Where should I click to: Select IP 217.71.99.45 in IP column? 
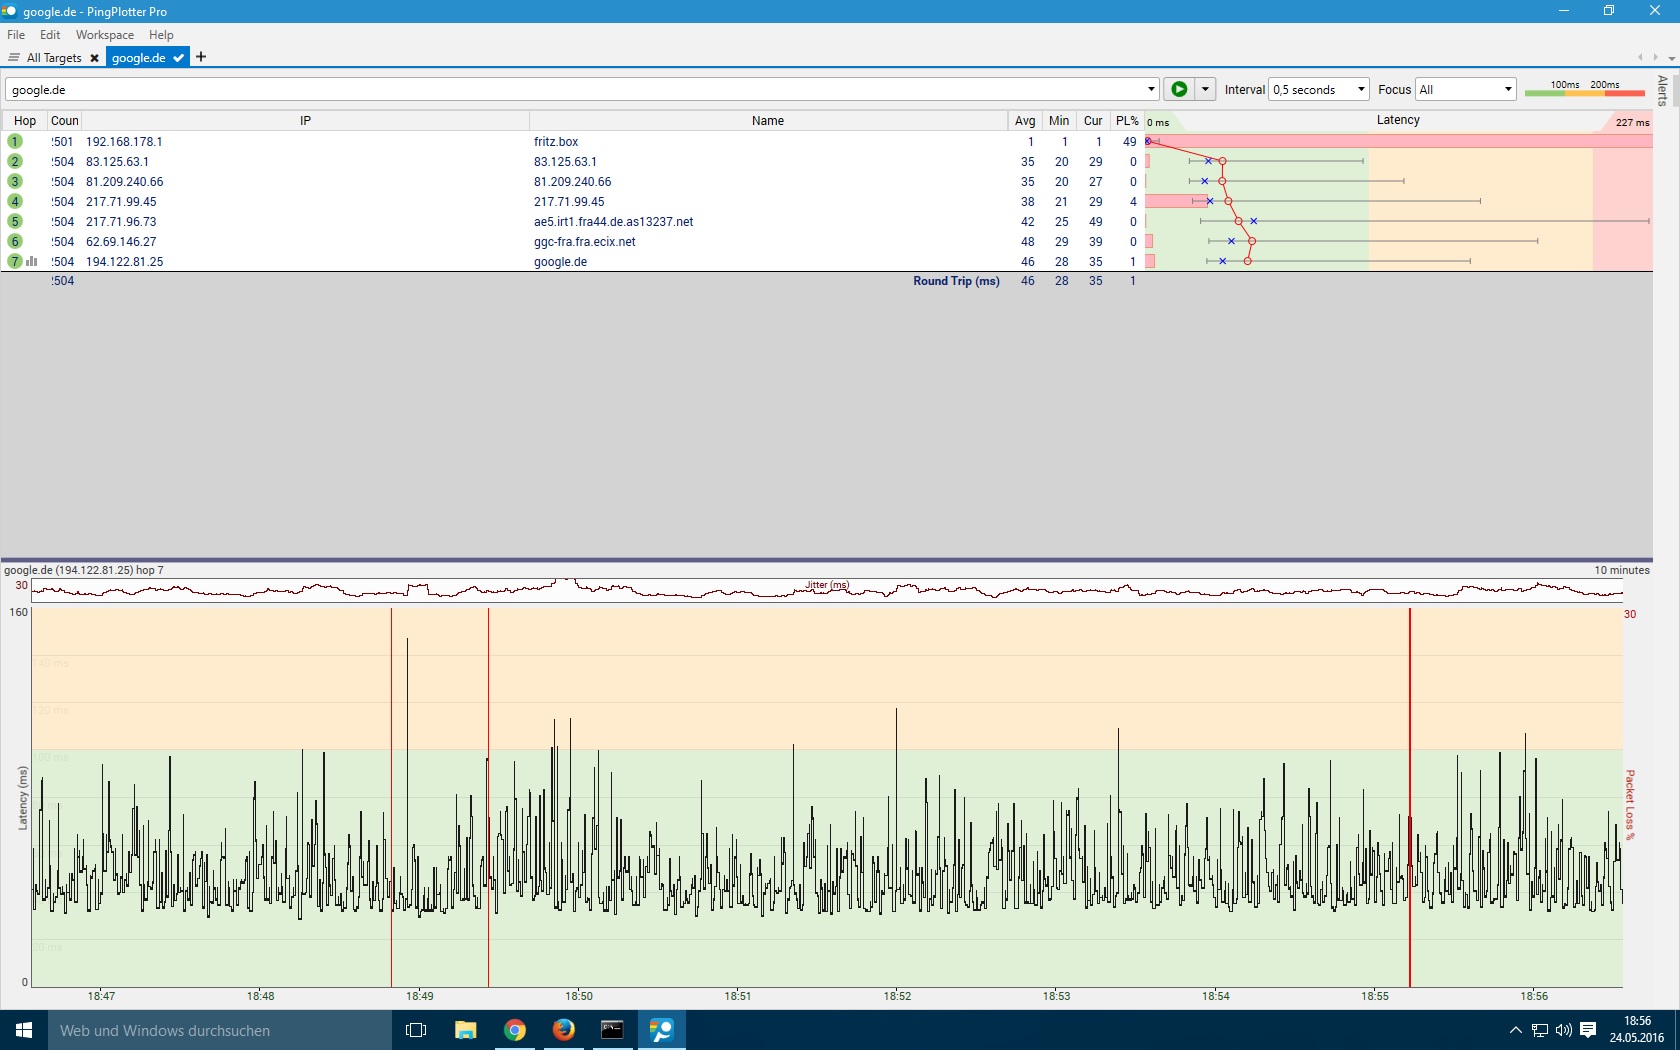tap(121, 202)
